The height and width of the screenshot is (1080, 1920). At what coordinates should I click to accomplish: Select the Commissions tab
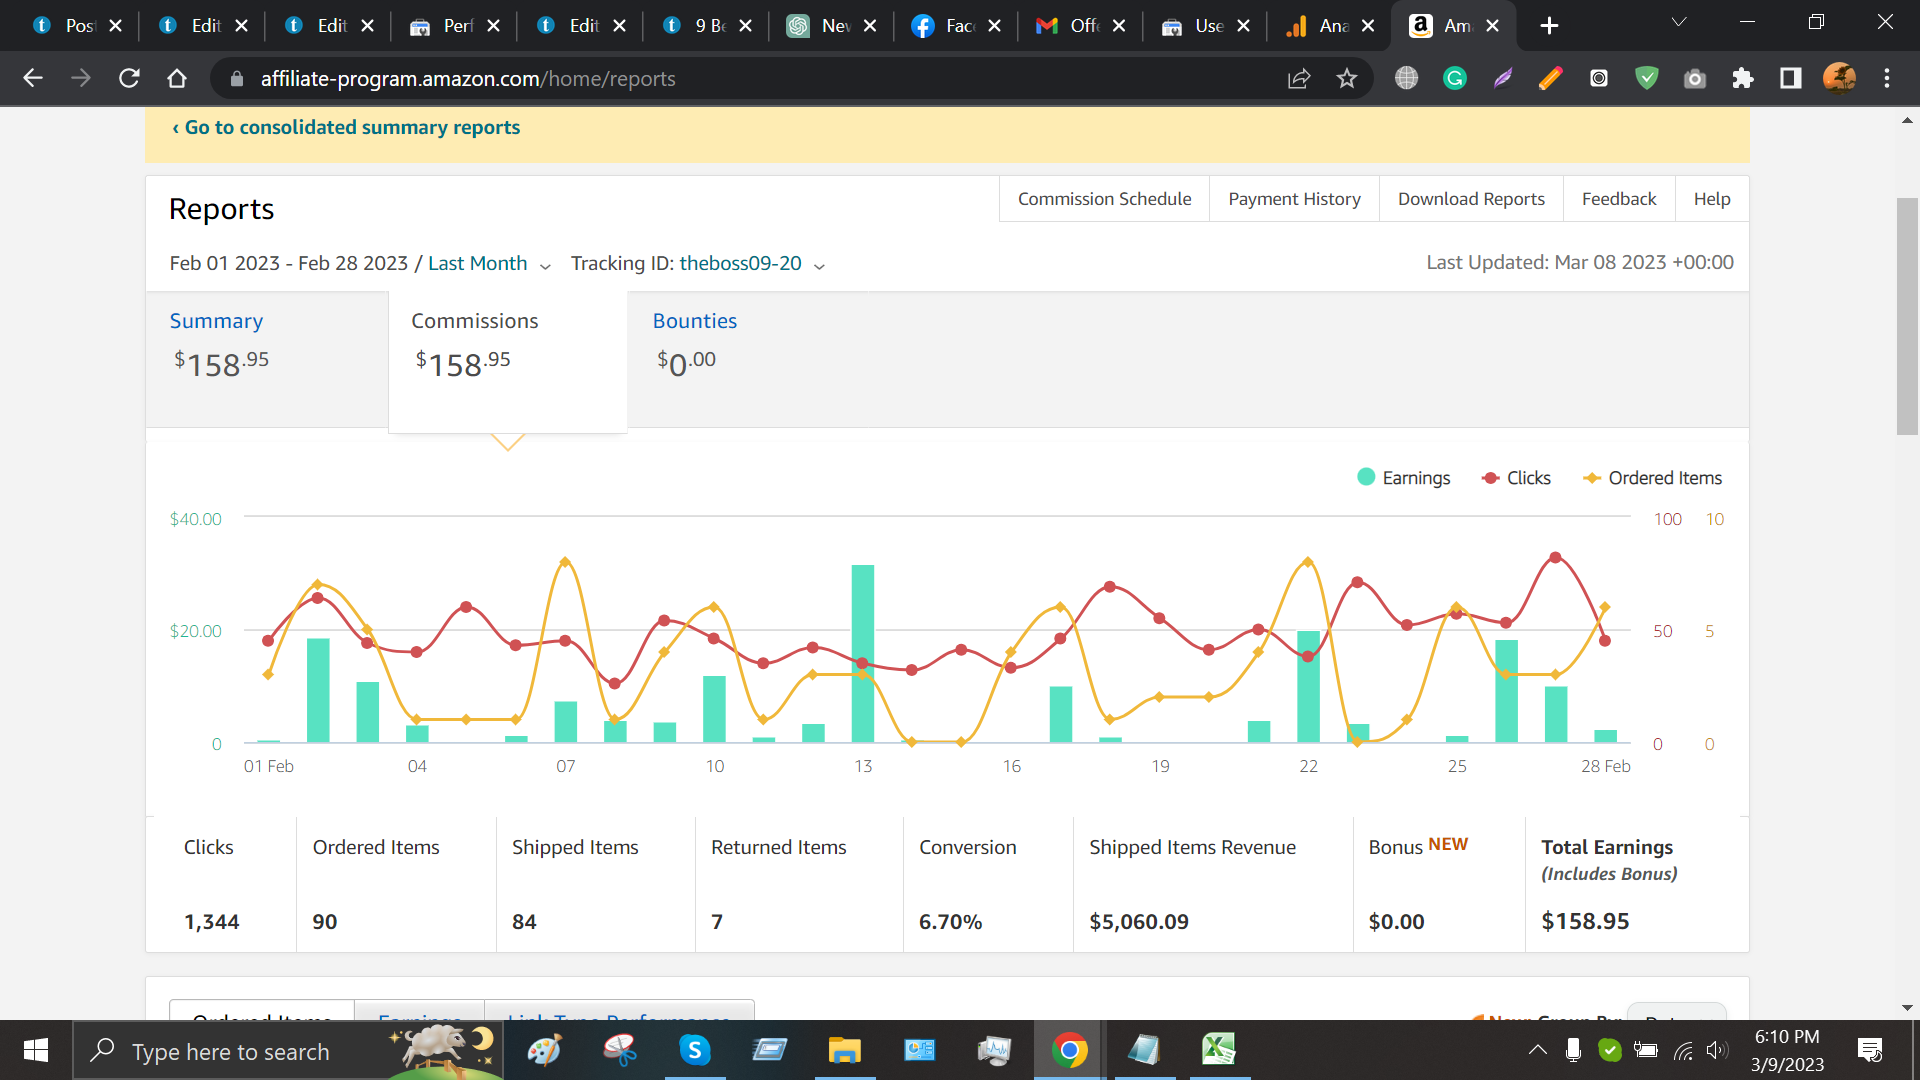tap(508, 361)
